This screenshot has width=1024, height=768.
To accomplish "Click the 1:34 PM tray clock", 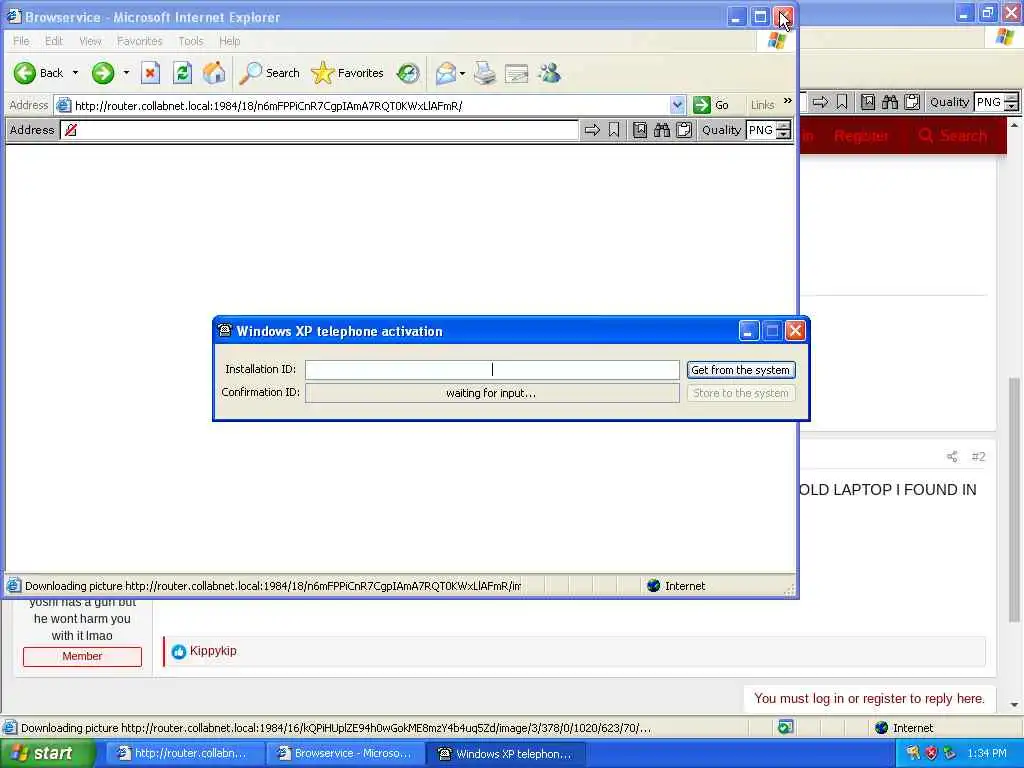I will click(x=987, y=754).
